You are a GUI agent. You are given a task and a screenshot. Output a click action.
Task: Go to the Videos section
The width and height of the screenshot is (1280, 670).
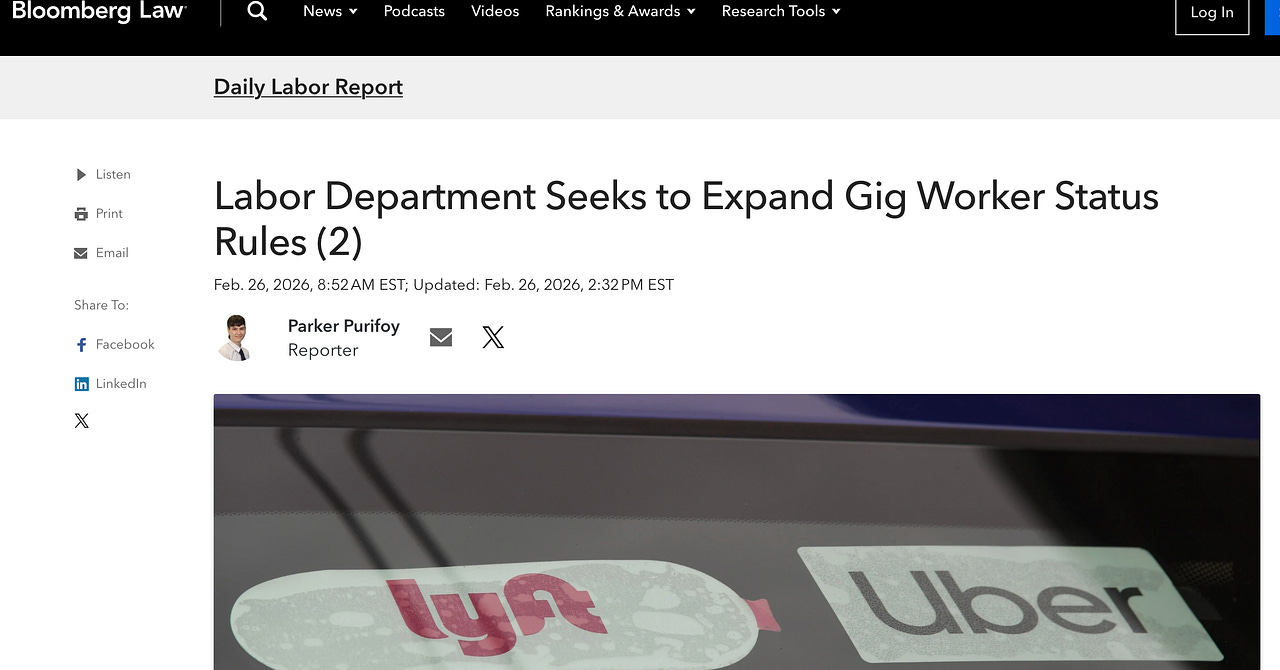(x=495, y=11)
